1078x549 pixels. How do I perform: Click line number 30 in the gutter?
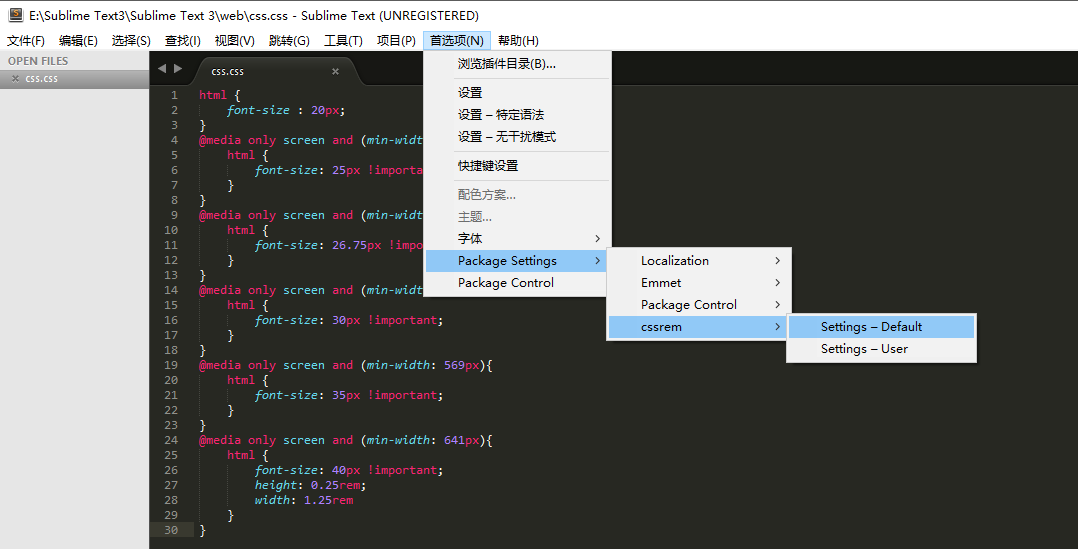pyautogui.click(x=170, y=530)
